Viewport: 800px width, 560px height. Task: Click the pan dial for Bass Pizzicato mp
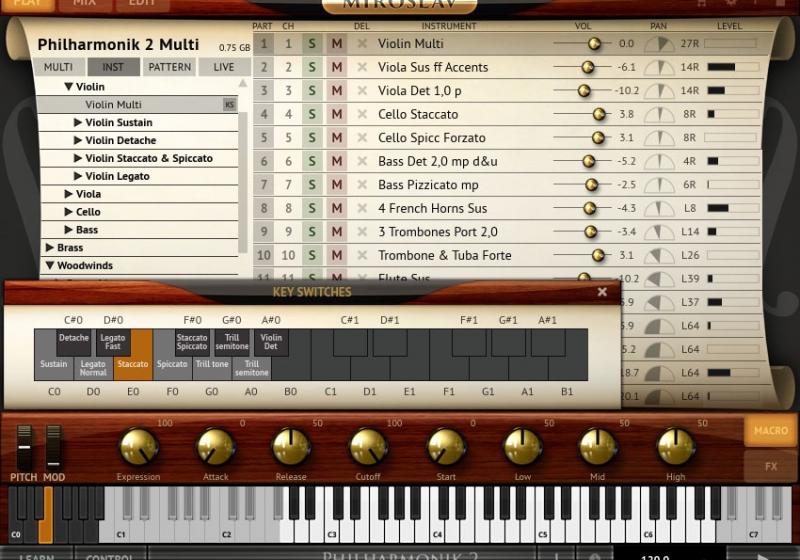pos(658,185)
